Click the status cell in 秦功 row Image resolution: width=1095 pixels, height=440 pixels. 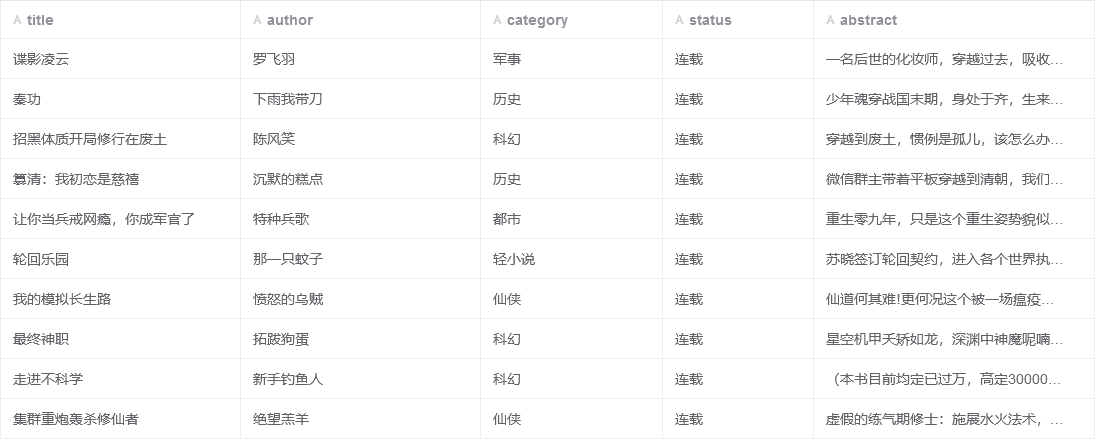pyautogui.click(x=689, y=99)
